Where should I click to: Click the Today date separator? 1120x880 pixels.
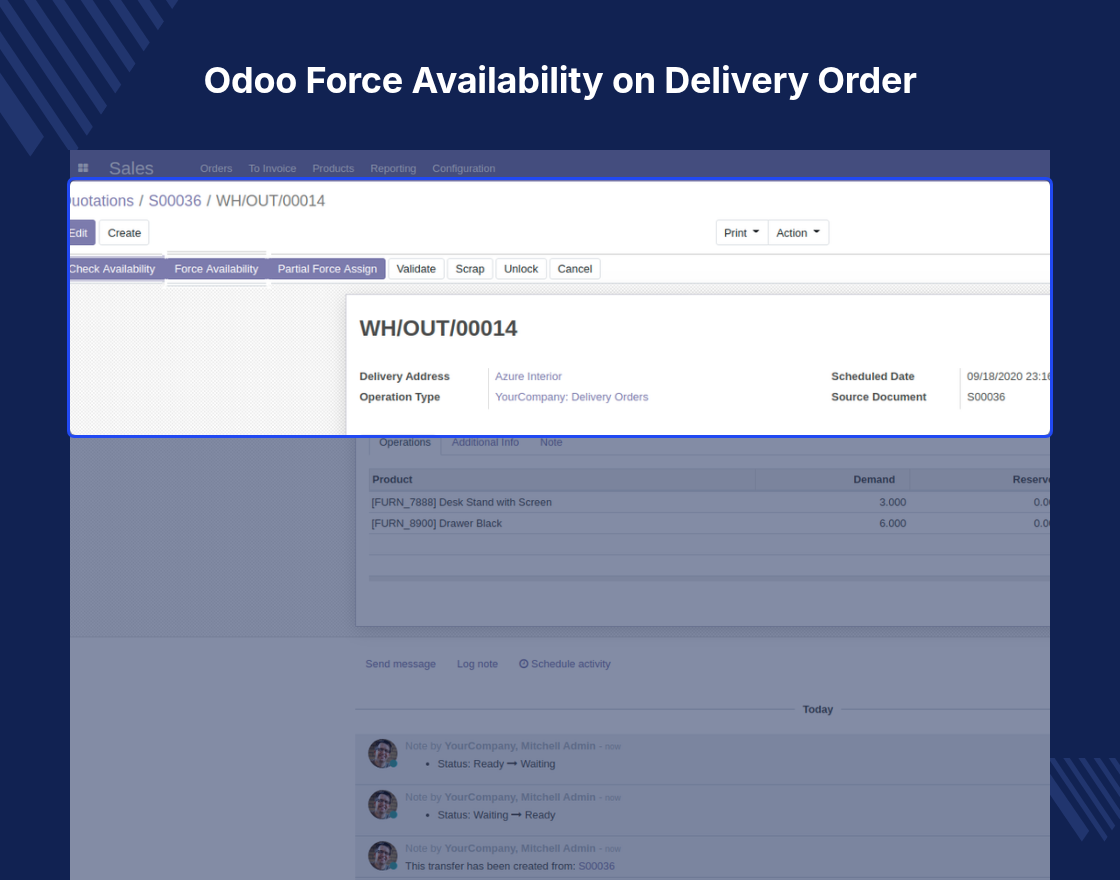[x=818, y=709]
